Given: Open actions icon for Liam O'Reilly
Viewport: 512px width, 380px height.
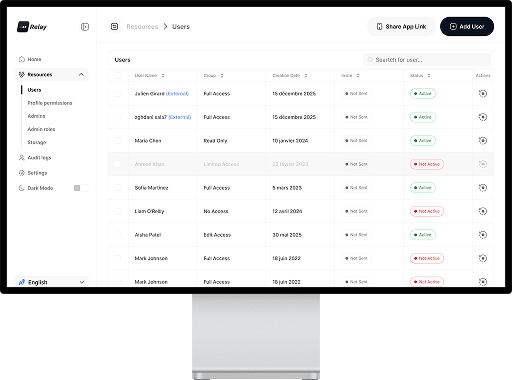Looking at the screenshot, I should [483, 211].
